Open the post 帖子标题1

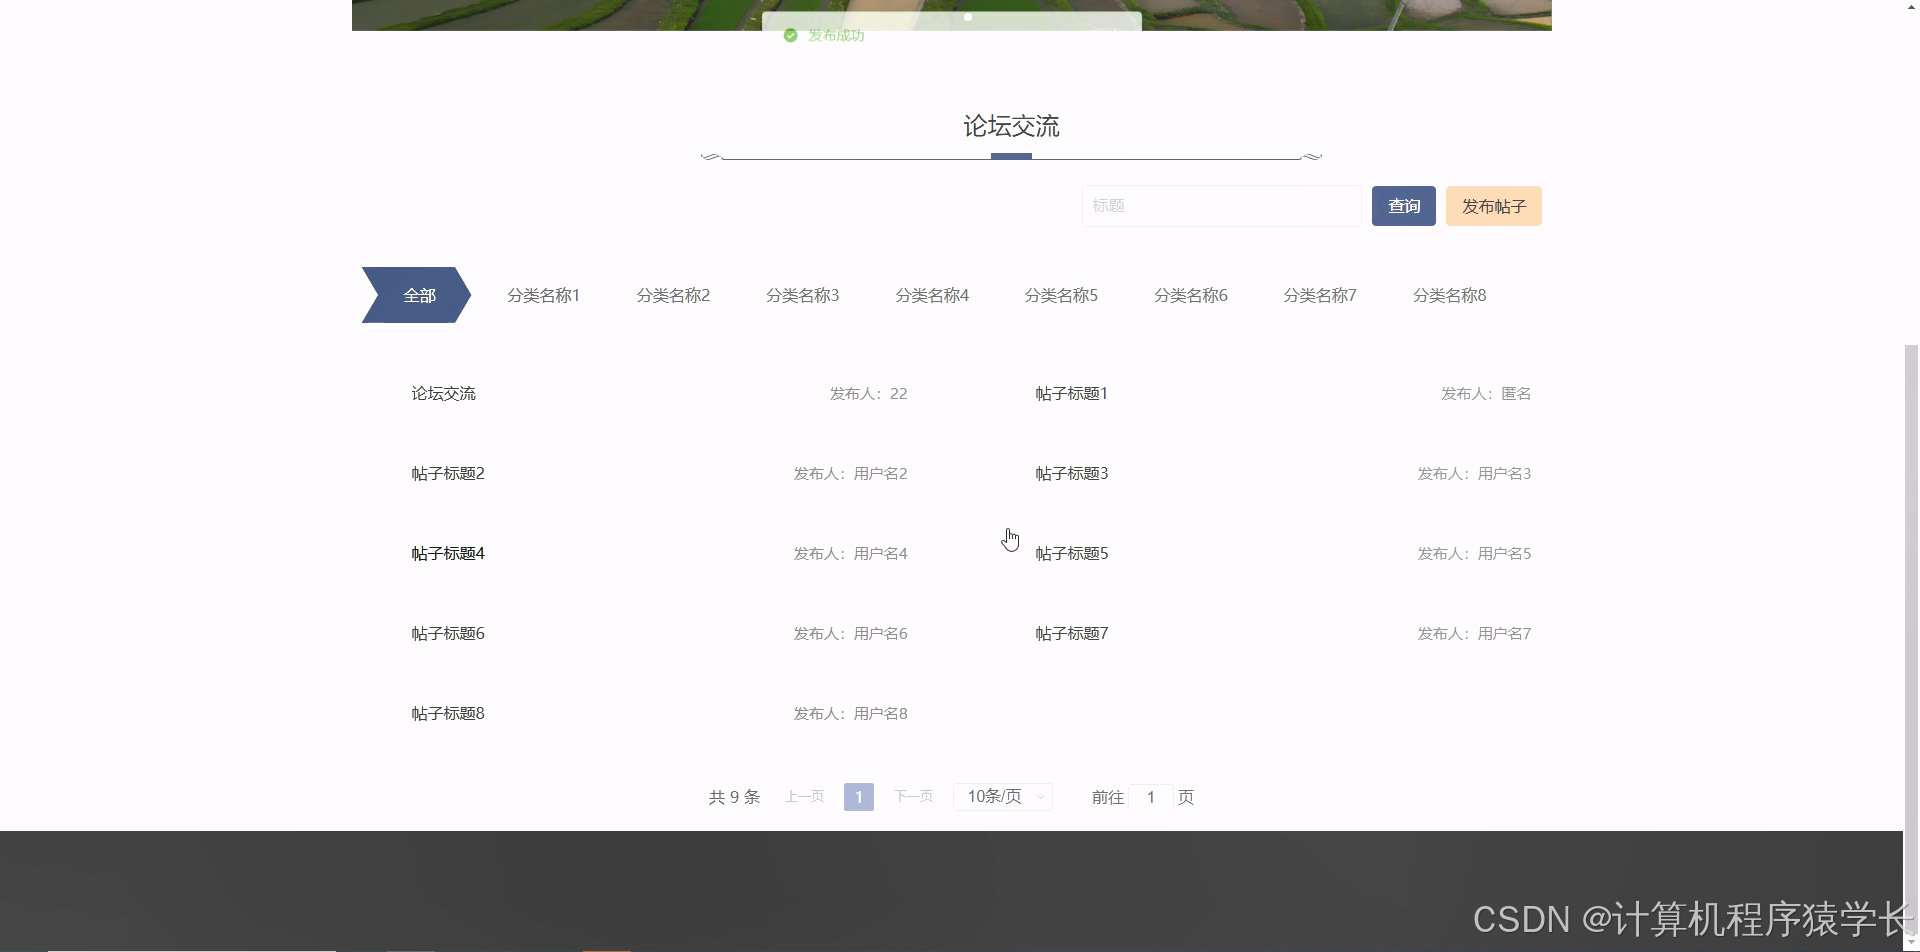point(1071,394)
